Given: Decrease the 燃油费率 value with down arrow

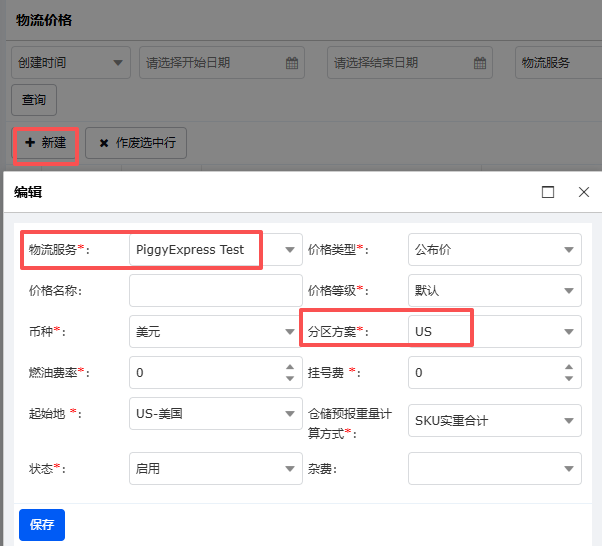Looking at the screenshot, I should 290,379.
